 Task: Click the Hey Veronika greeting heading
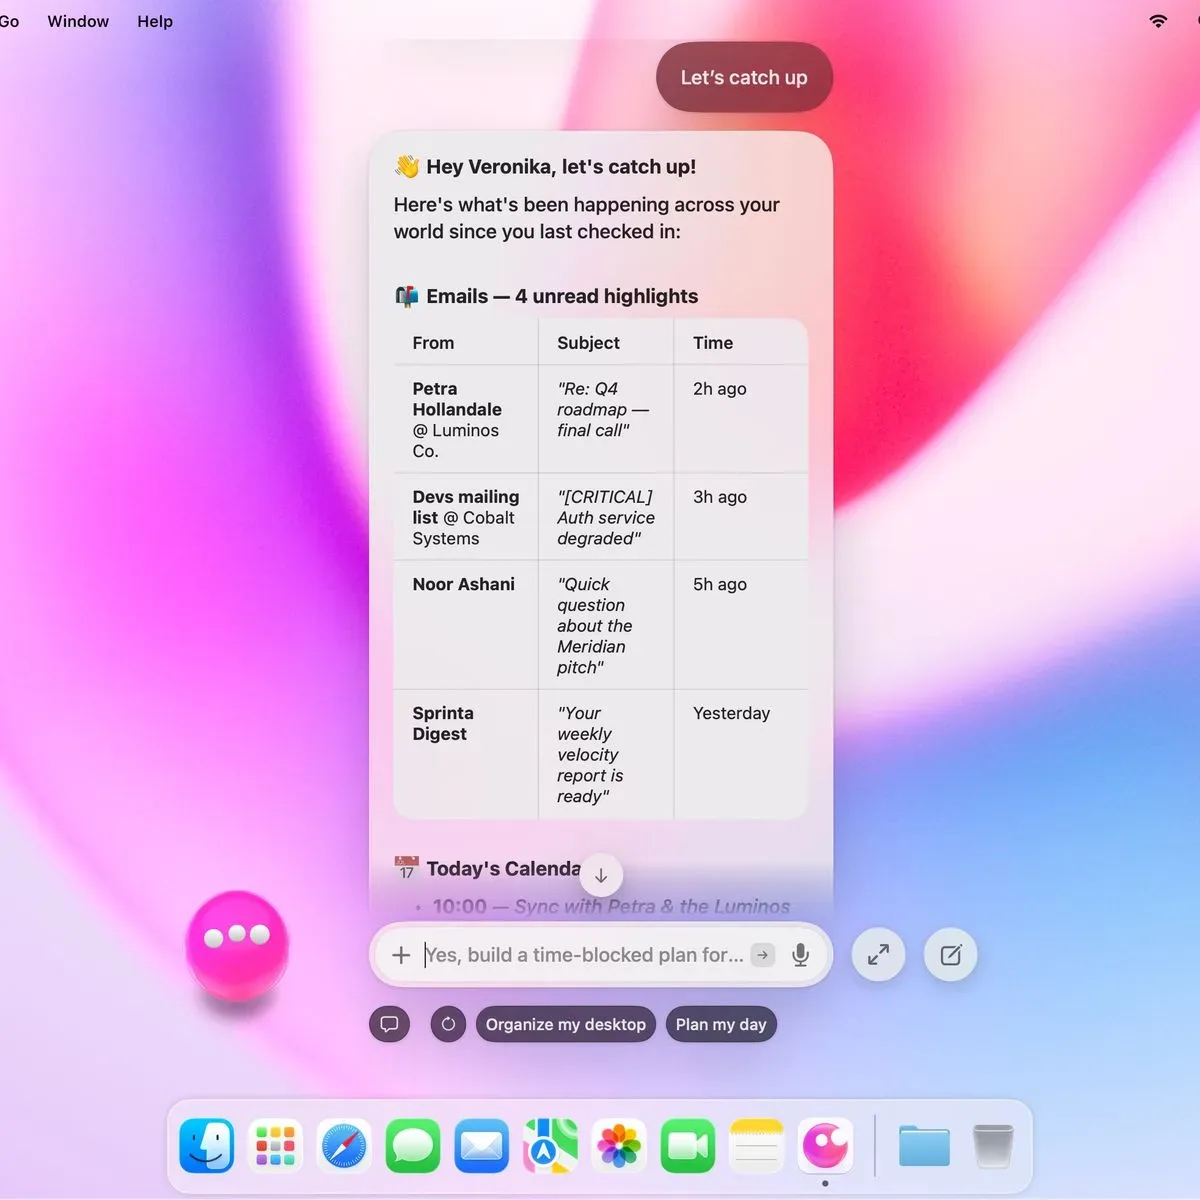tap(545, 167)
